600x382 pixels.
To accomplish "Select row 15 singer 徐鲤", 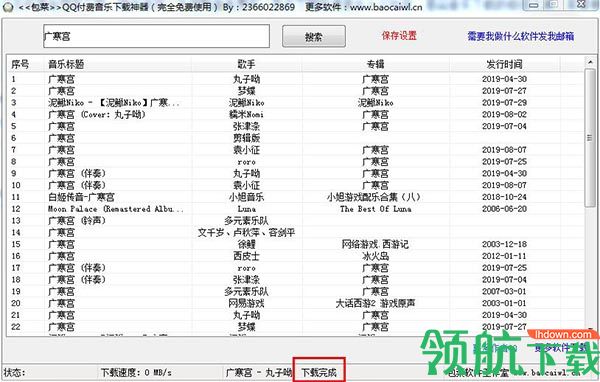I will click(246, 244).
